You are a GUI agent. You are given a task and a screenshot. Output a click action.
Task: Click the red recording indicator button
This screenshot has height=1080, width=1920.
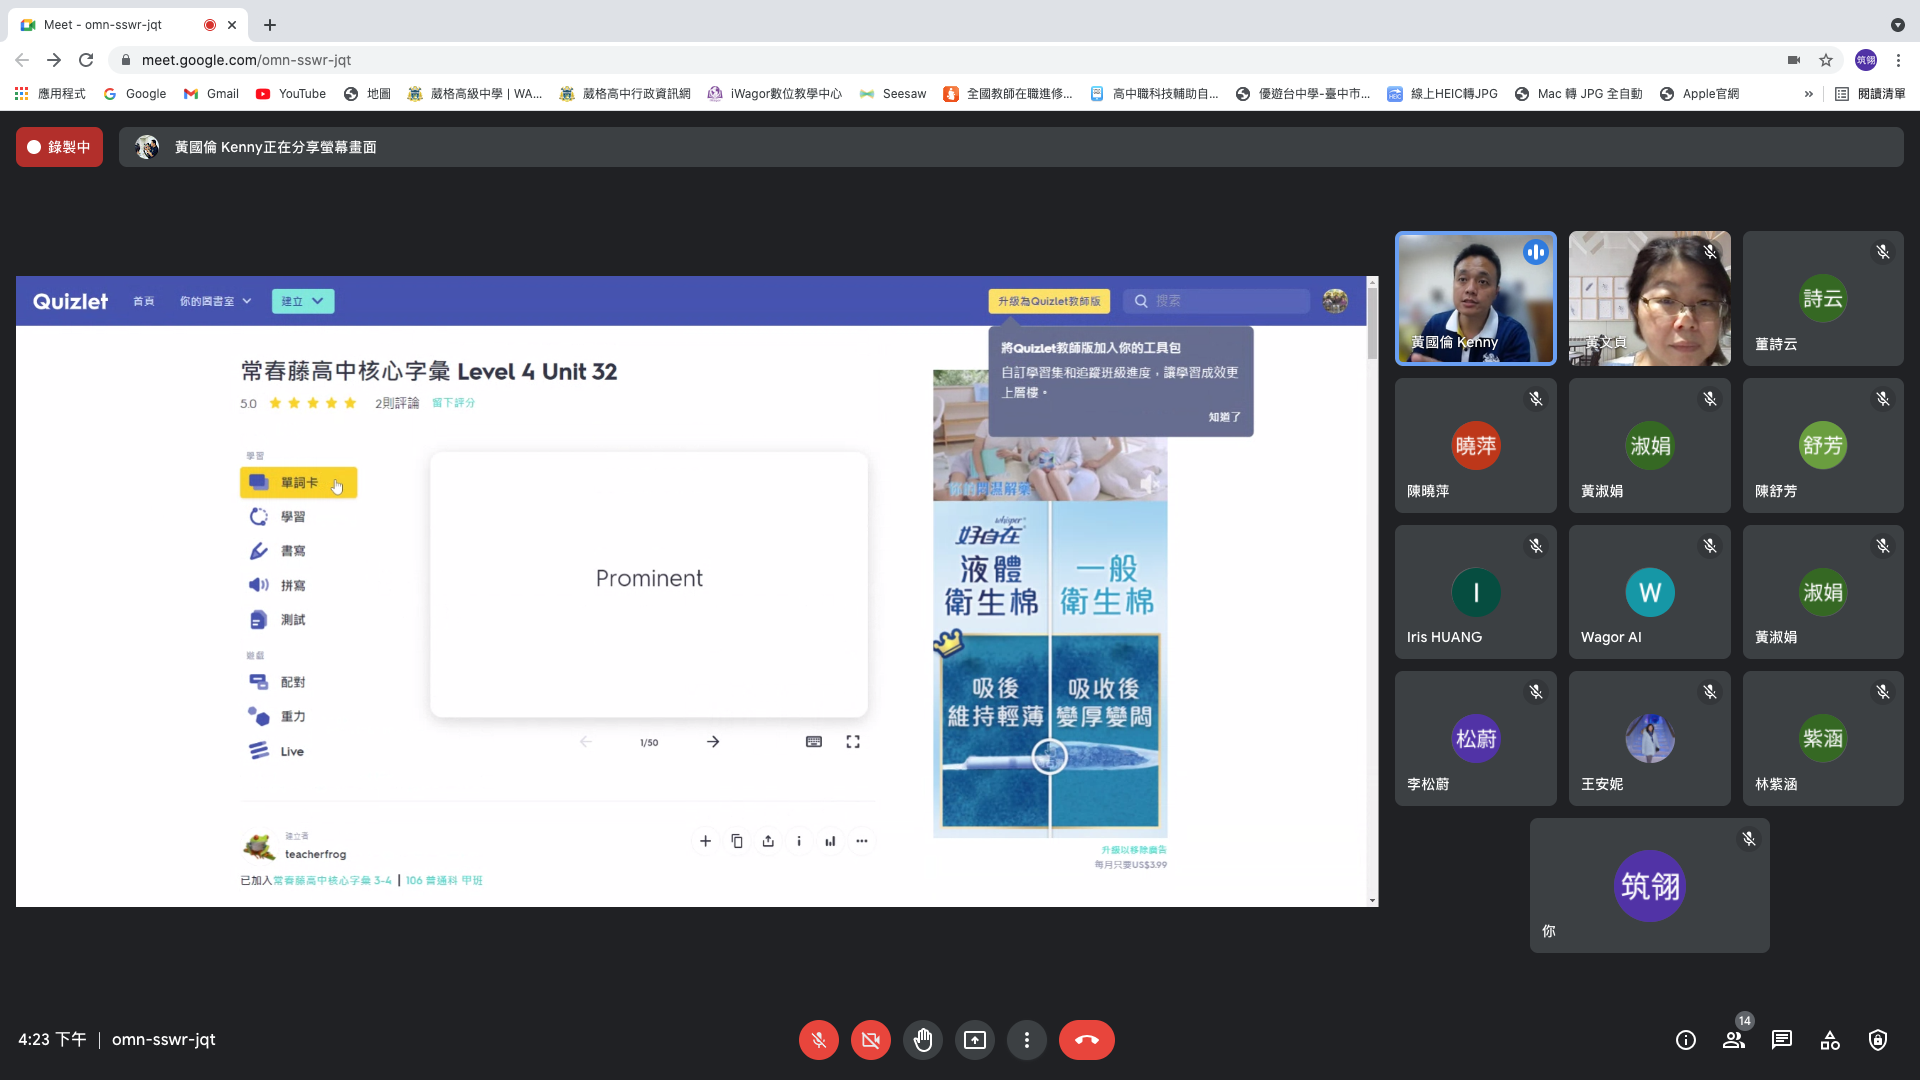pos(59,147)
